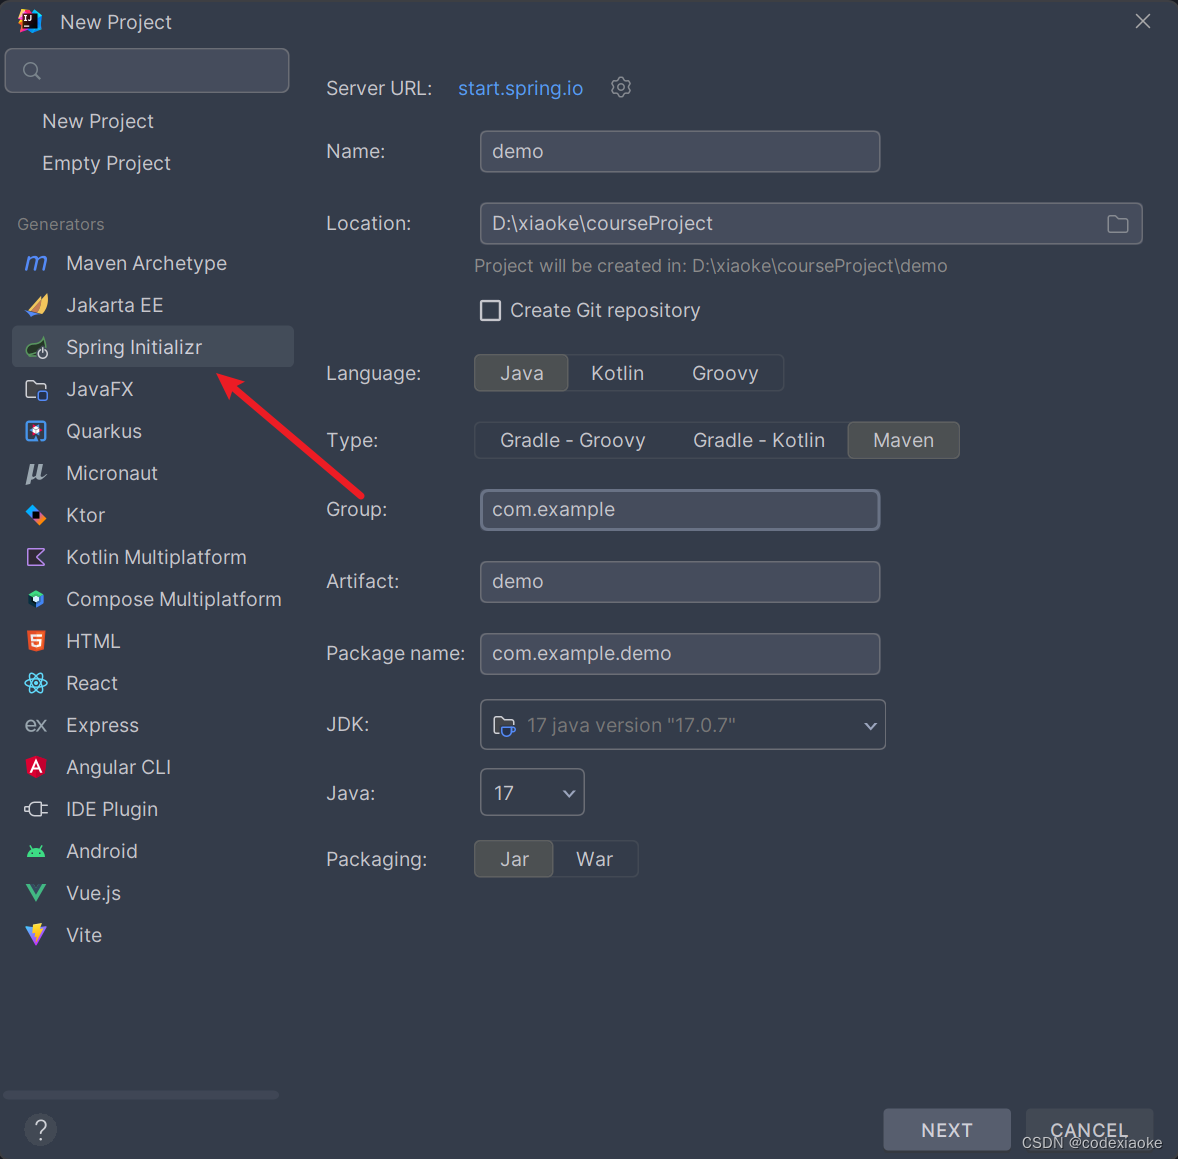The height and width of the screenshot is (1159, 1178).
Task: Switch Language to Kotlin
Action: [x=617, y=372]
